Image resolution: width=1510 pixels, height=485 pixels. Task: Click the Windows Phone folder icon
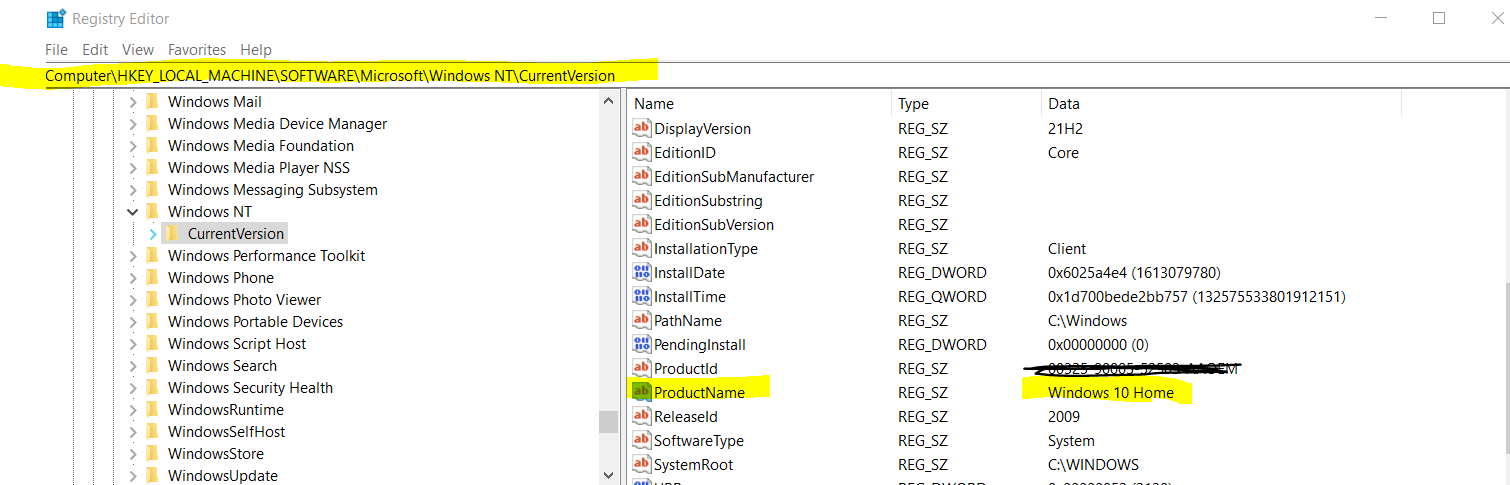(x=152, y=277)
